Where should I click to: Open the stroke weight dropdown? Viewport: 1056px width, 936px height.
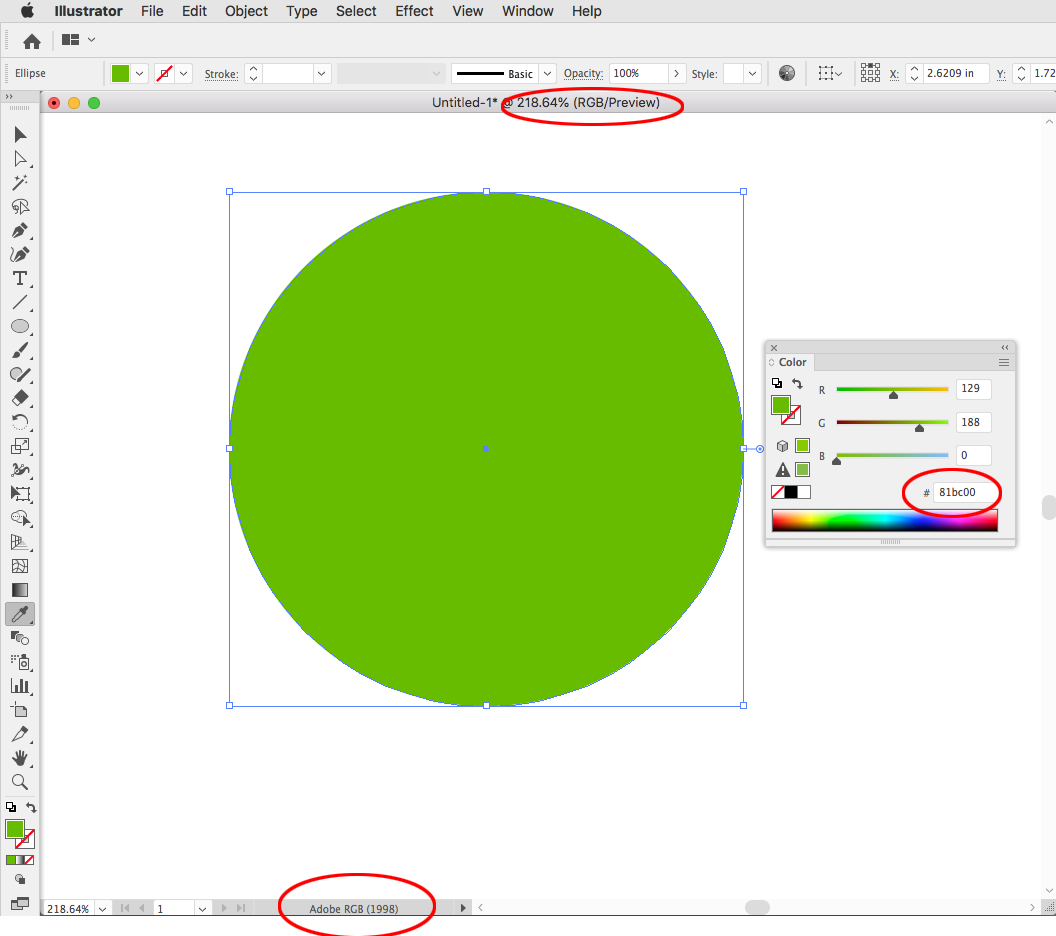tap(320, 73)
